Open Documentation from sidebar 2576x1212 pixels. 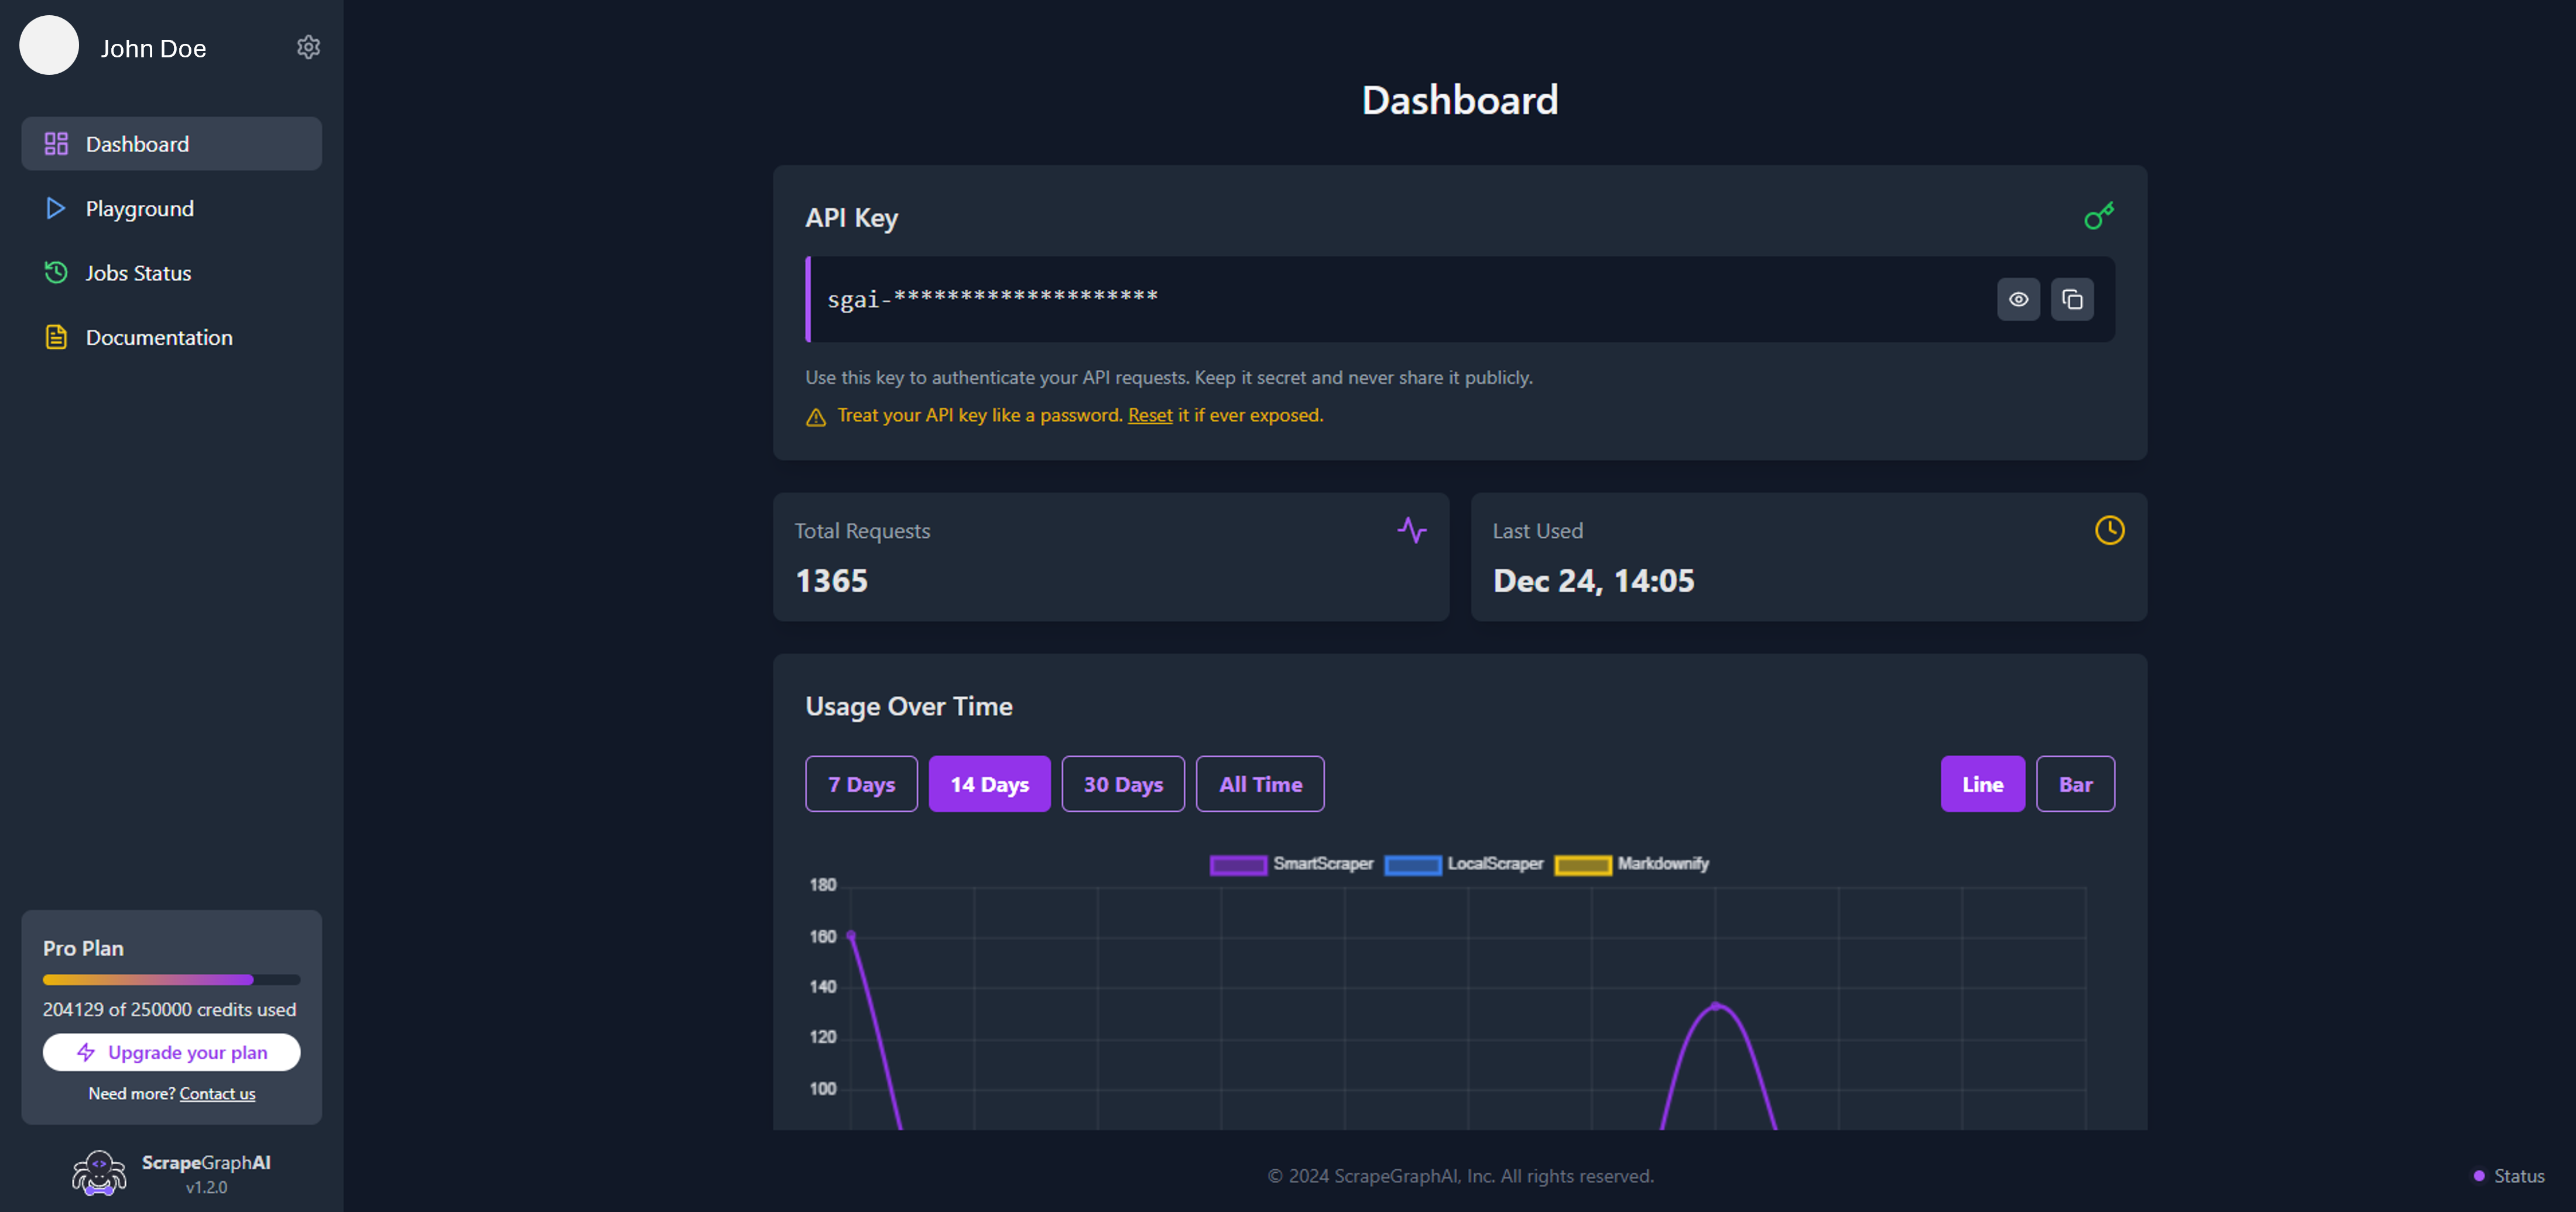pos(158,337)
